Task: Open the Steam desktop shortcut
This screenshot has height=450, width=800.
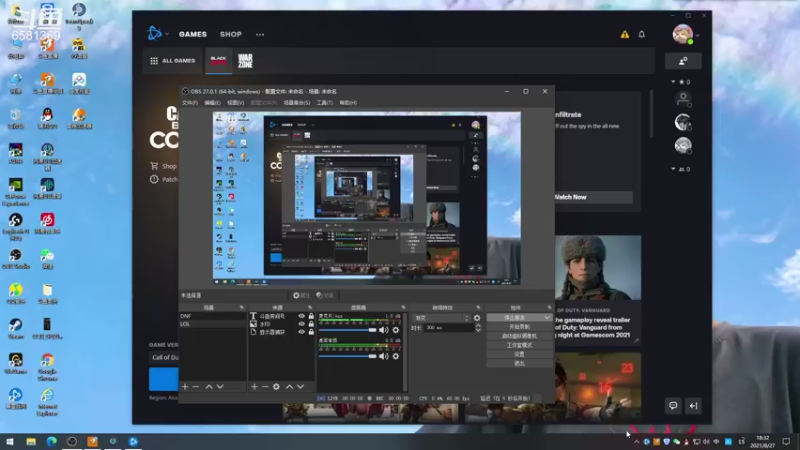Action: click(15, 328)
